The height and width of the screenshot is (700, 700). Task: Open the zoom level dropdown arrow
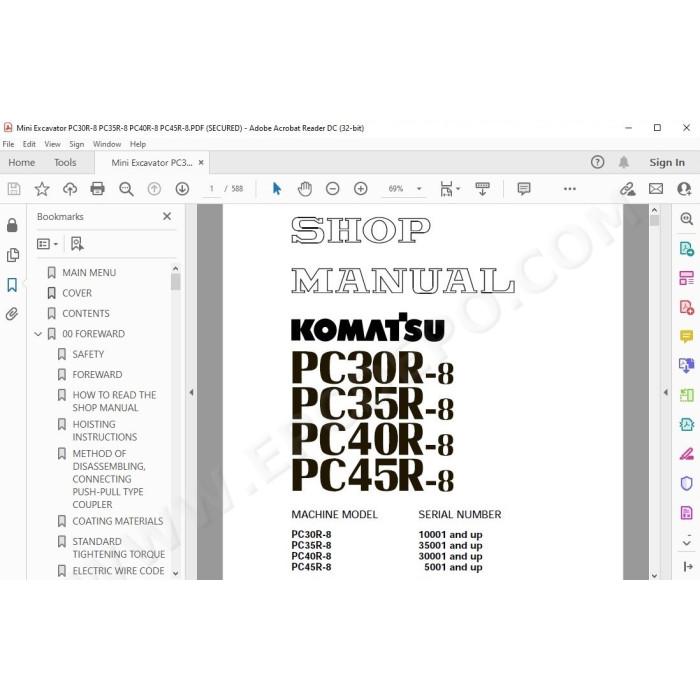pyautogui.click(x=419, y=189)
